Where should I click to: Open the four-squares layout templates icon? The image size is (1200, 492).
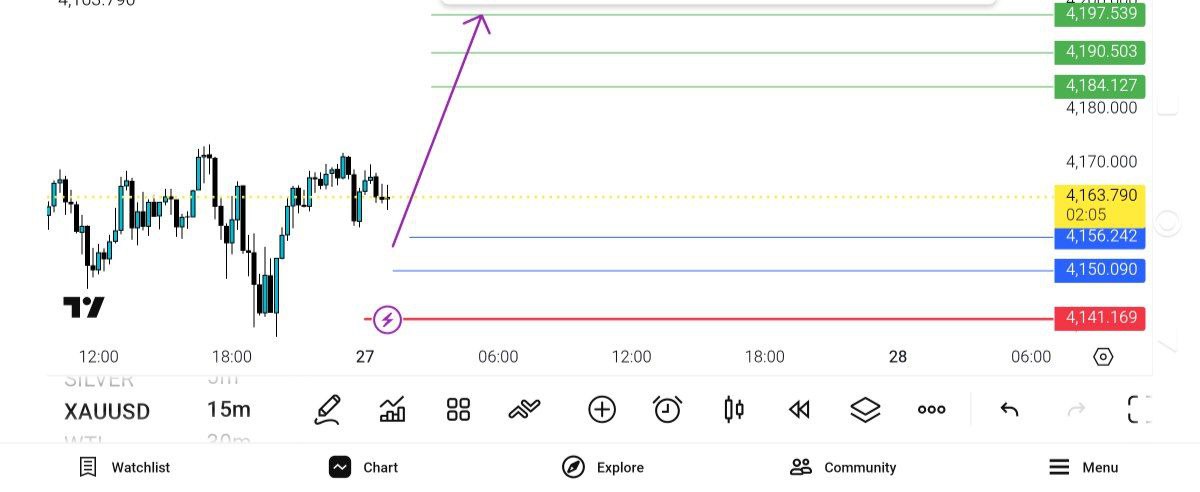coord(458,409)
